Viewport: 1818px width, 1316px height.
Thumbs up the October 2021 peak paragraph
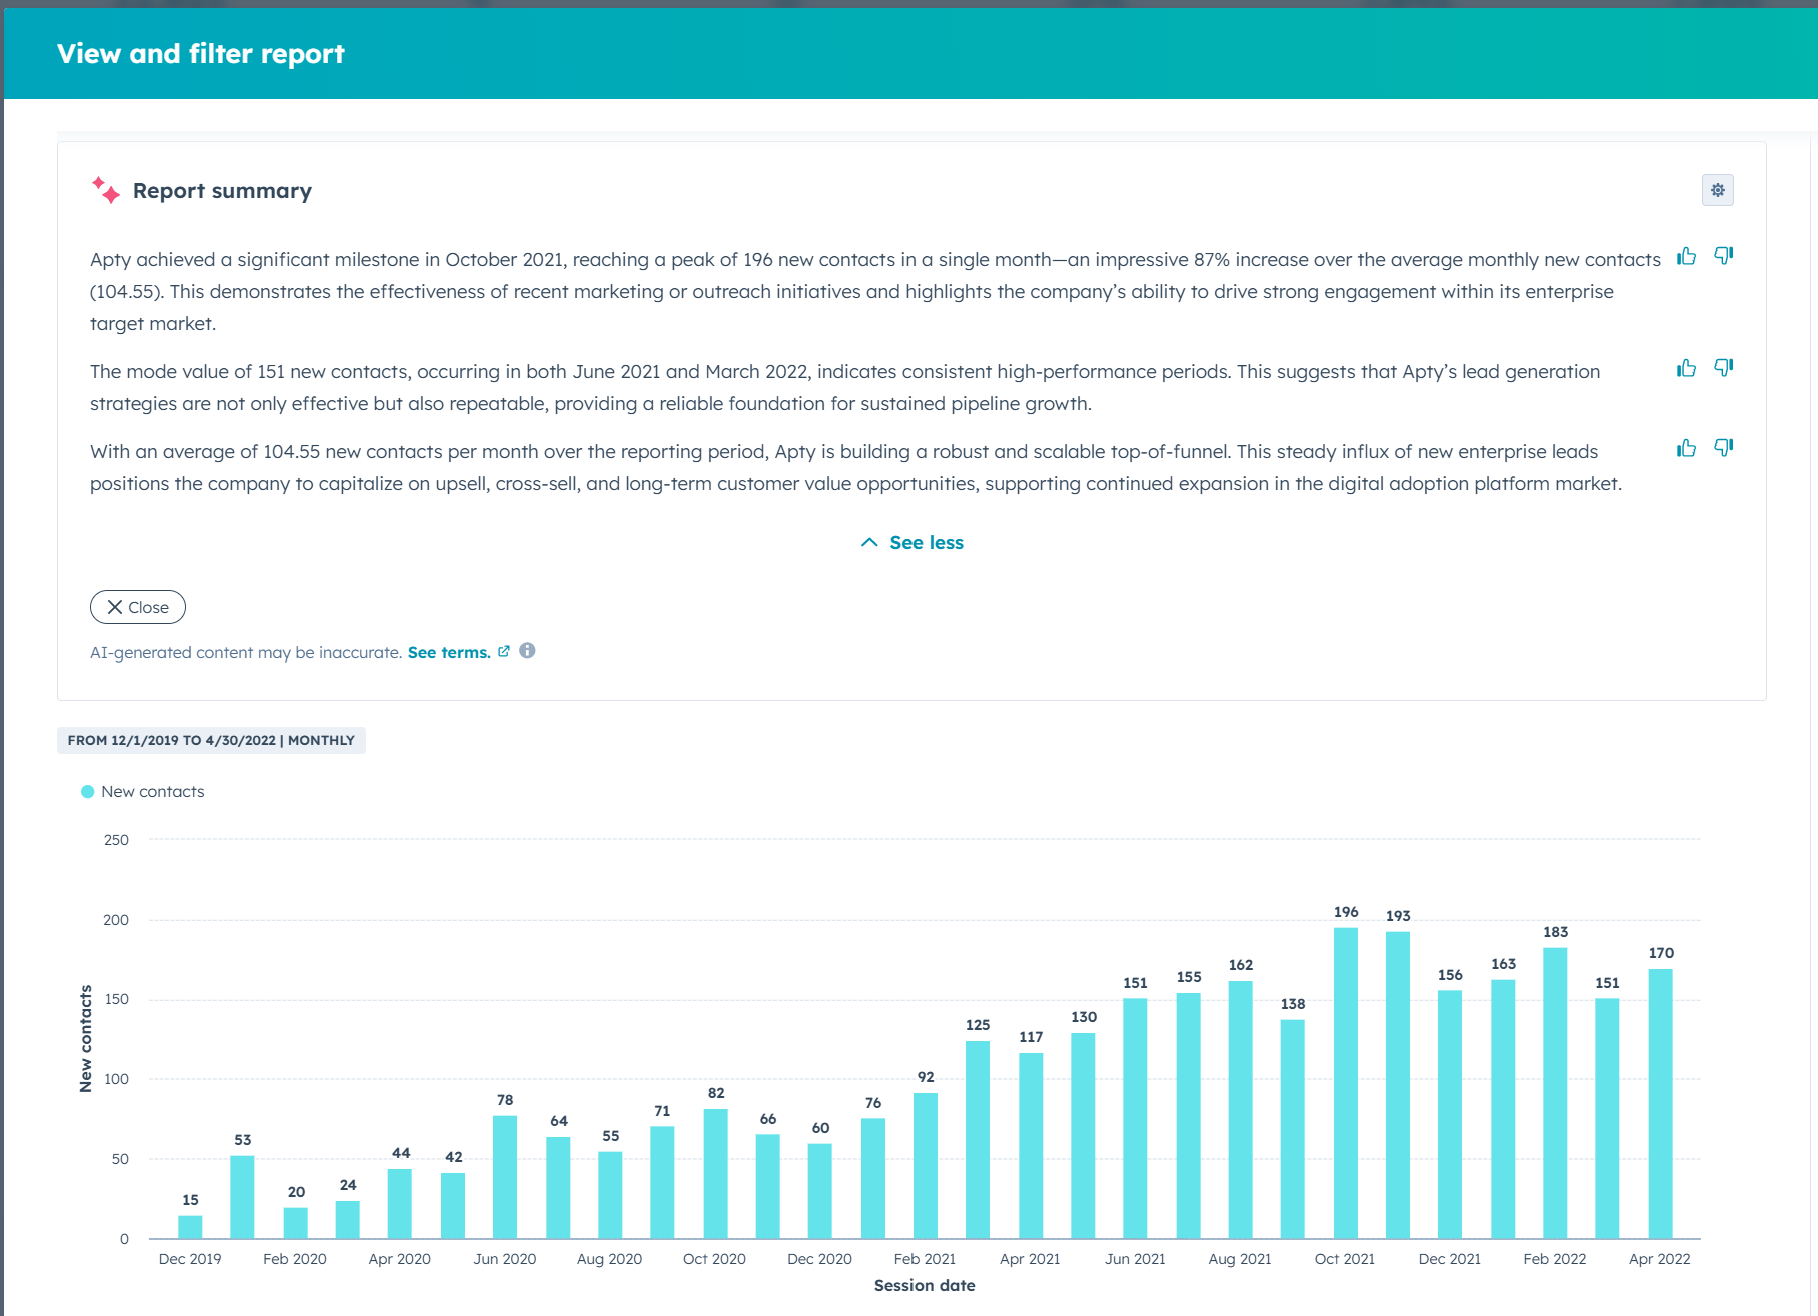pos(1687,256)
